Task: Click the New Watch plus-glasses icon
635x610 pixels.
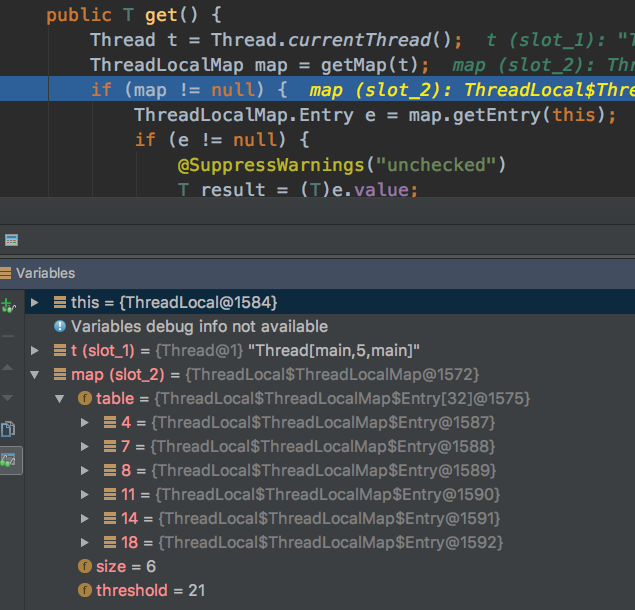Action: [8, 305]
